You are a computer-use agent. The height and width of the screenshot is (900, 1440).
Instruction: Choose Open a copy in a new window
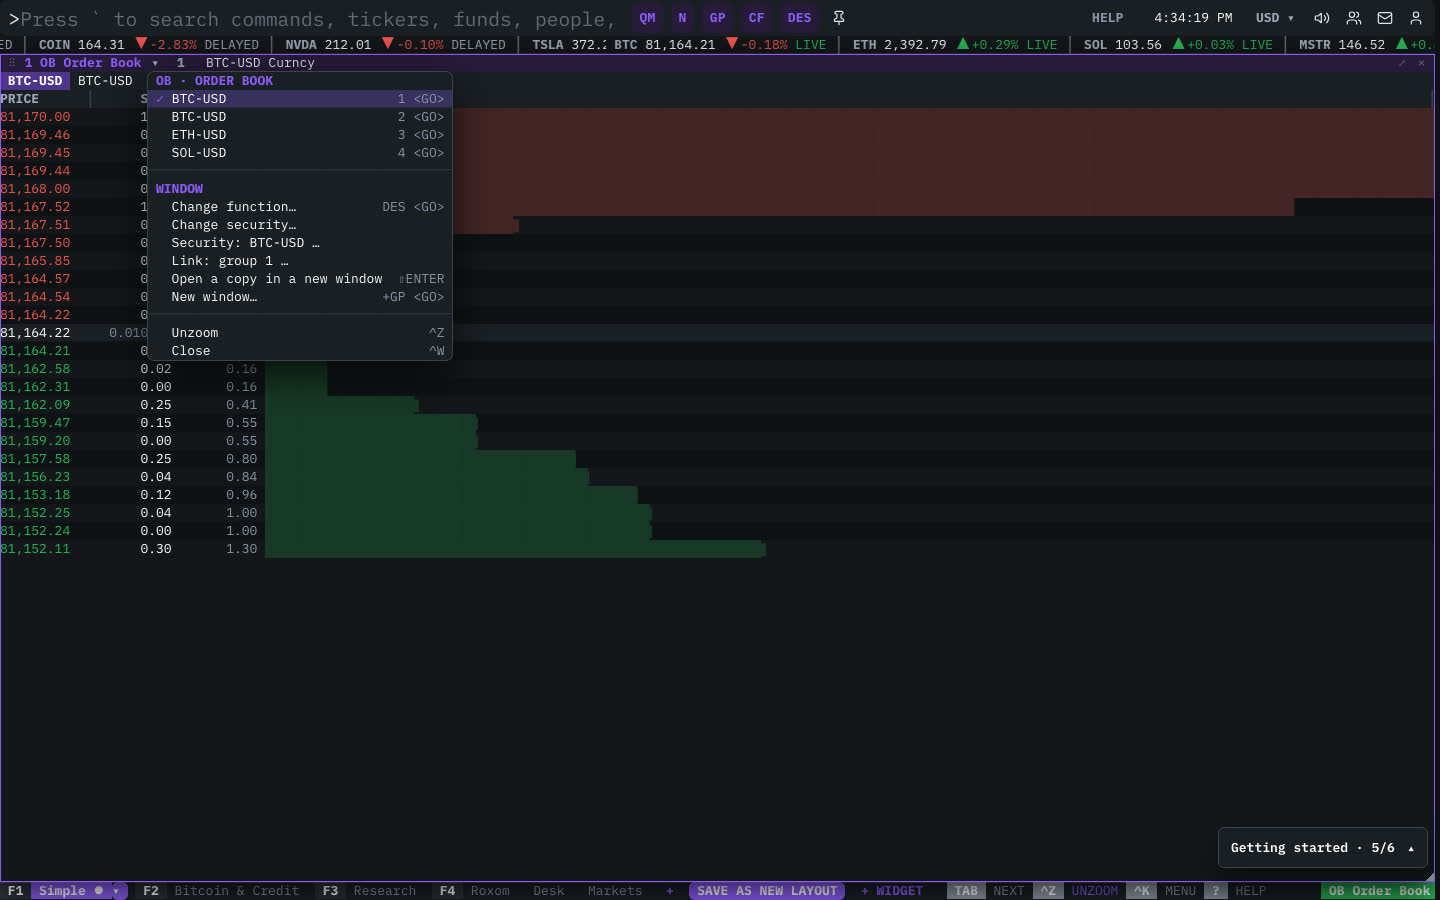300,279
